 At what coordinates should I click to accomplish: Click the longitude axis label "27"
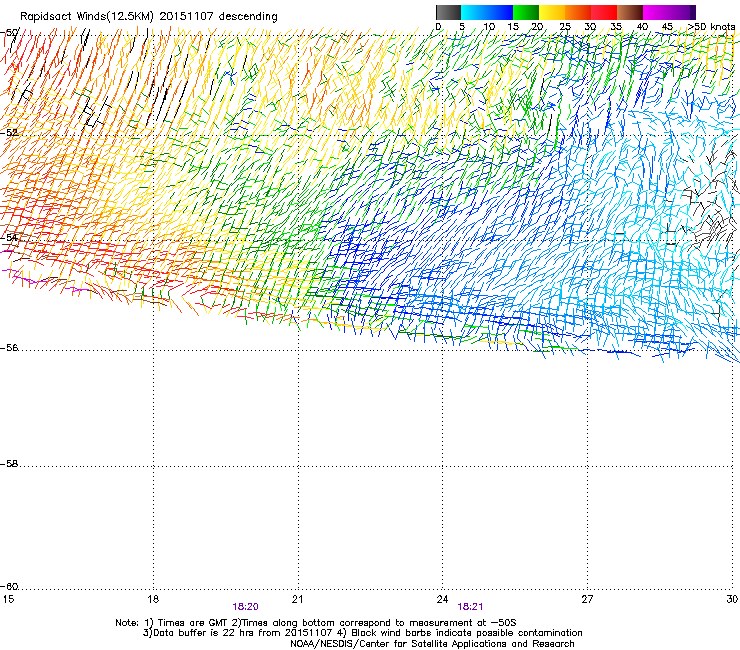587,599
